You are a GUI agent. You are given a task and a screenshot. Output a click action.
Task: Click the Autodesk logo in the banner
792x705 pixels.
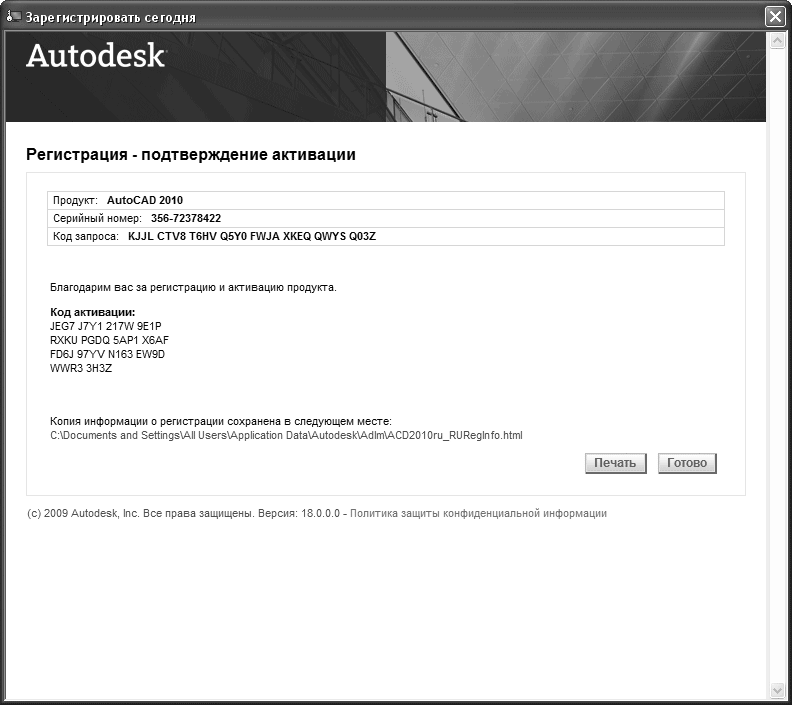click(x=95, y=56)
